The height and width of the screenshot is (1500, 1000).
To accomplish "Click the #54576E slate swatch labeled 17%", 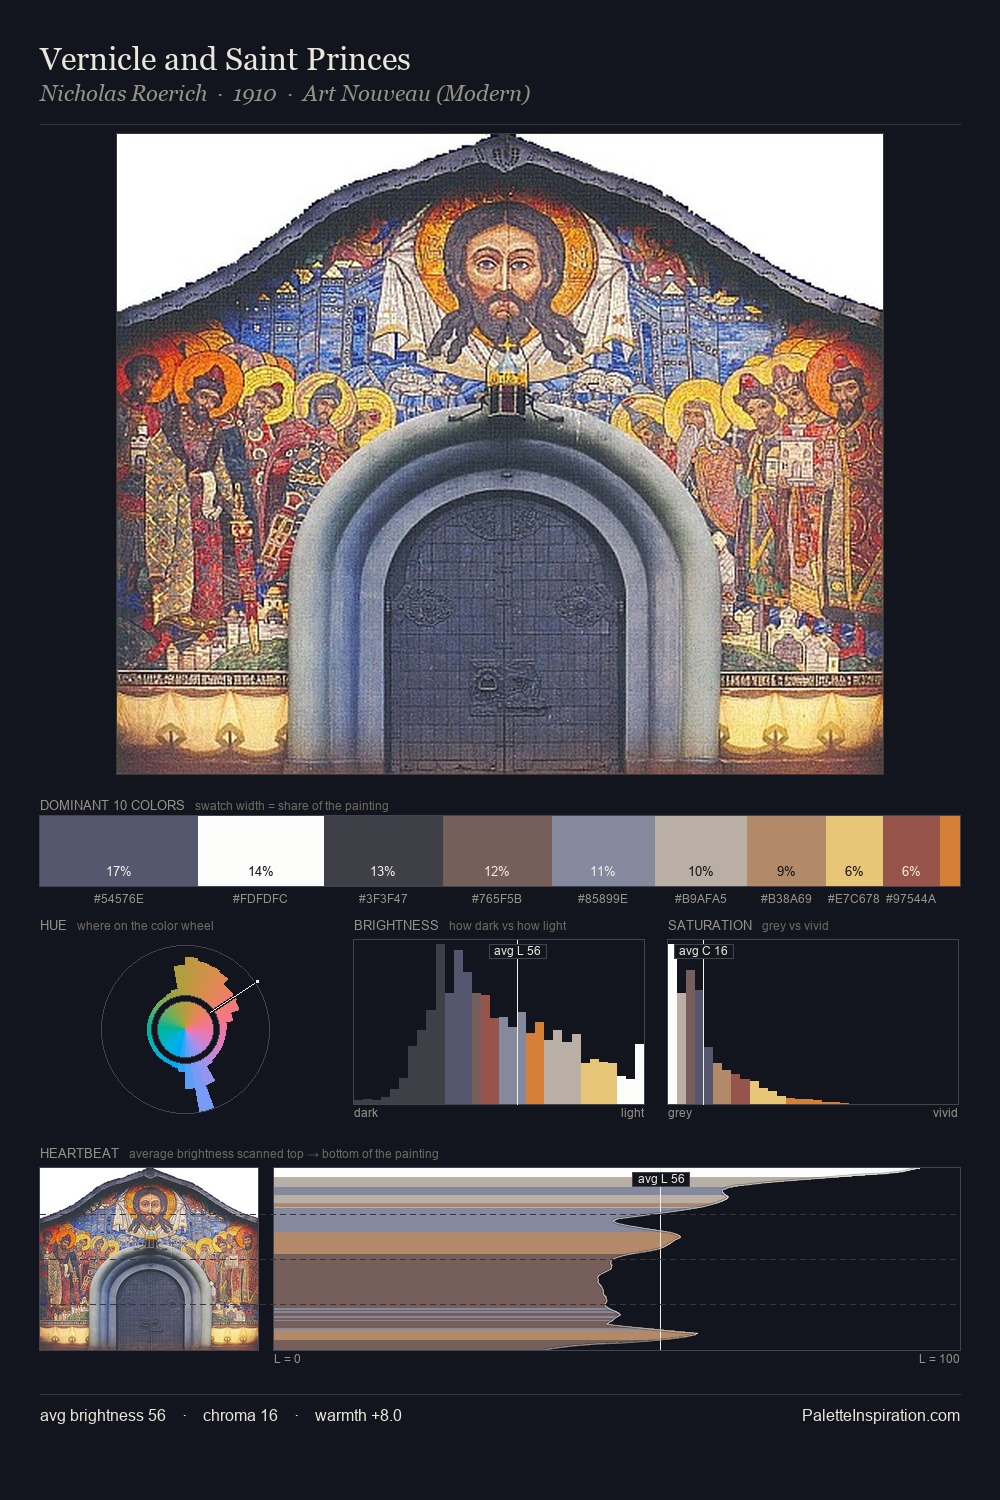I will tap(119, 851).
